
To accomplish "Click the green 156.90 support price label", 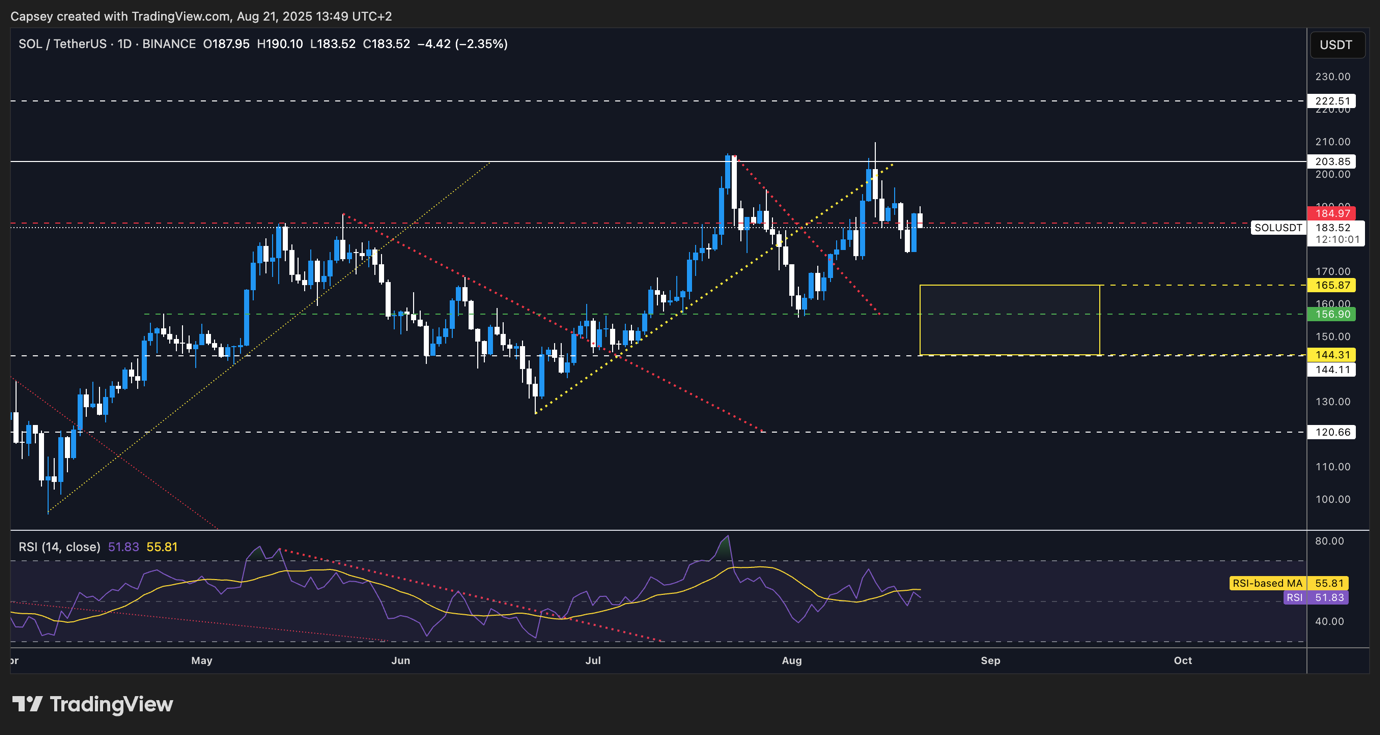I will point(1334,313).
